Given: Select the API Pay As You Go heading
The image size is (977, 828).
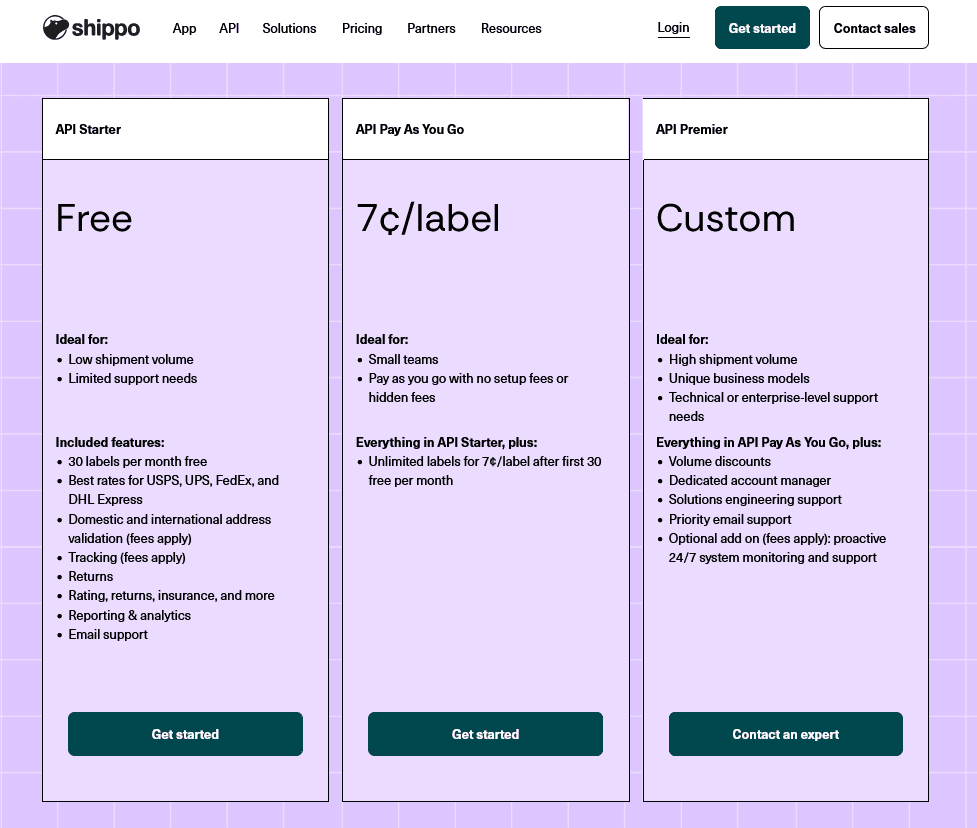Looking at the screenshot, I should (410, 130).
